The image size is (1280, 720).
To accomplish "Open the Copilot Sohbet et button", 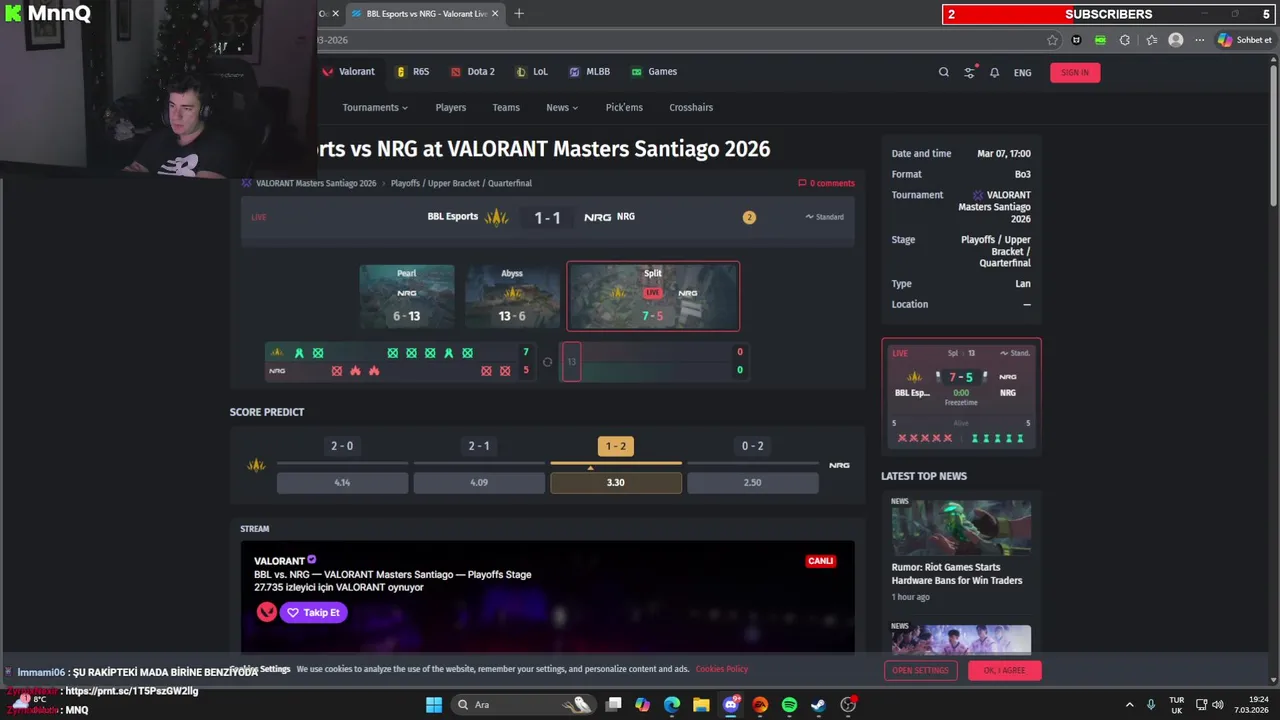I will pyautogui.click(x=1244, y=40).
